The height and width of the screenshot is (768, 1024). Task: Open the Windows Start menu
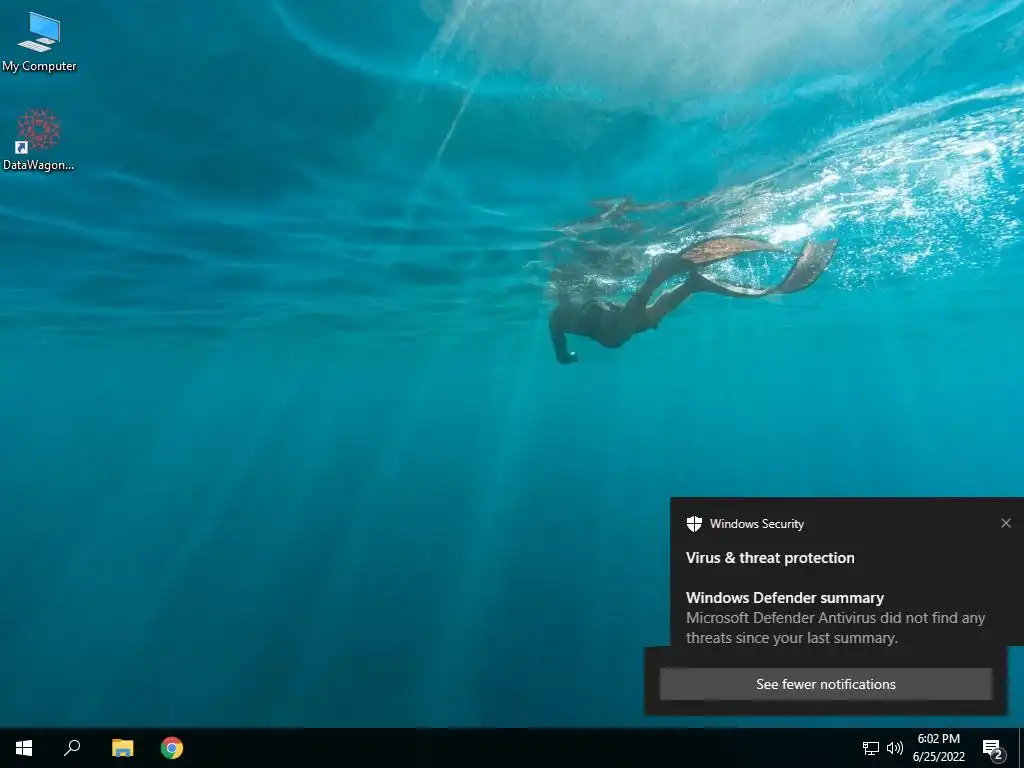coord(24,748)
